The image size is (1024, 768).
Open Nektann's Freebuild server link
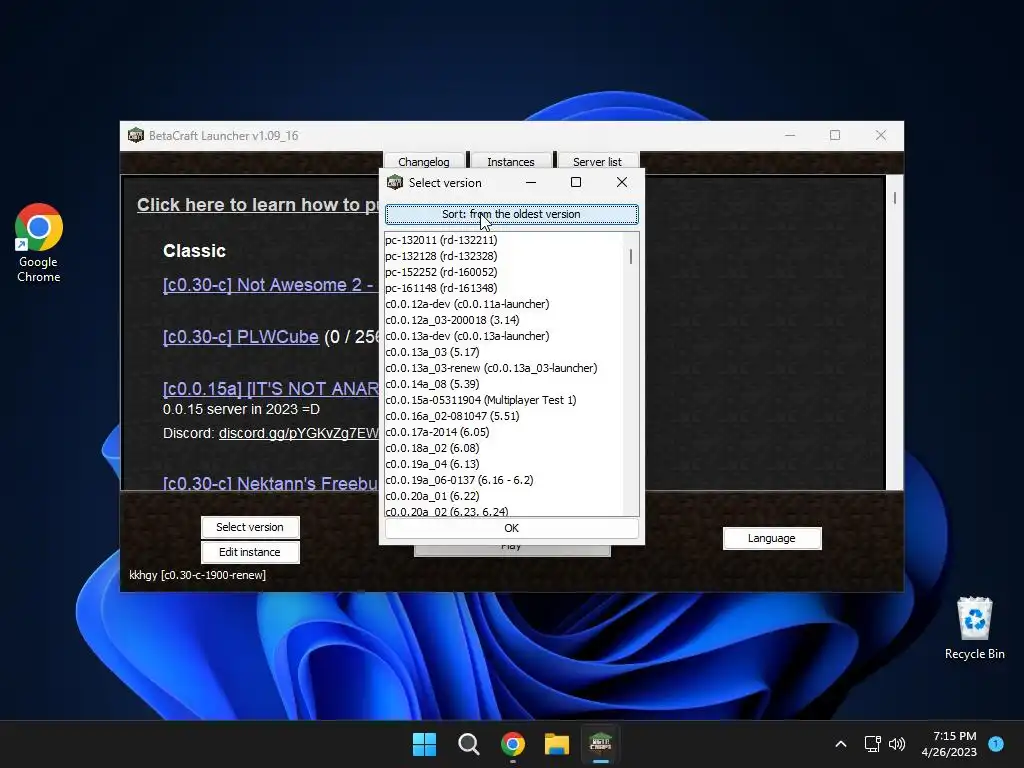270,483
